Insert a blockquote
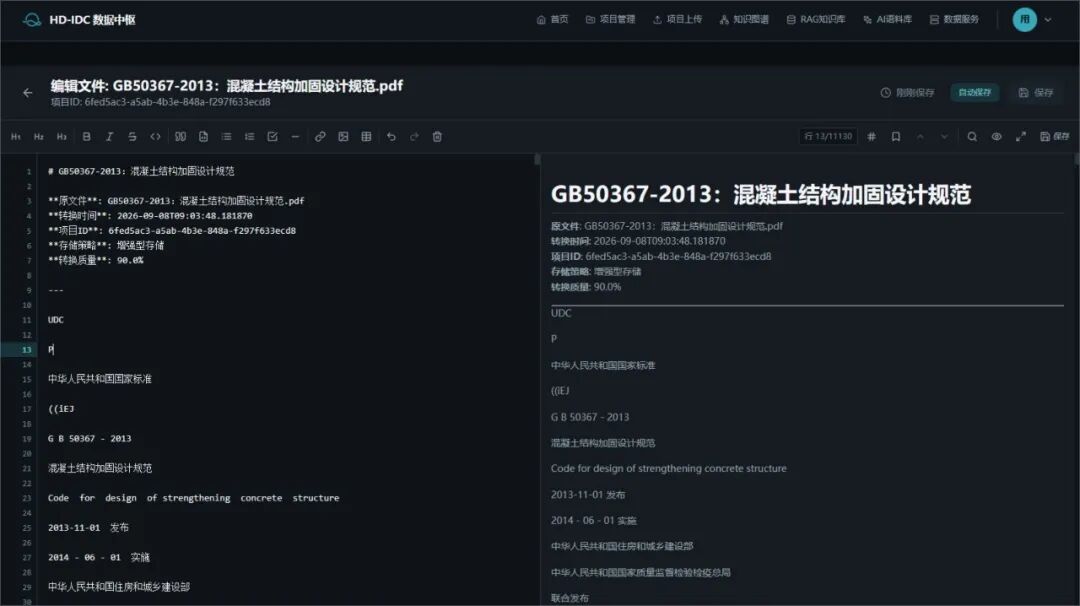Screen dimensions: 1080x606 (x=180, y=136)
